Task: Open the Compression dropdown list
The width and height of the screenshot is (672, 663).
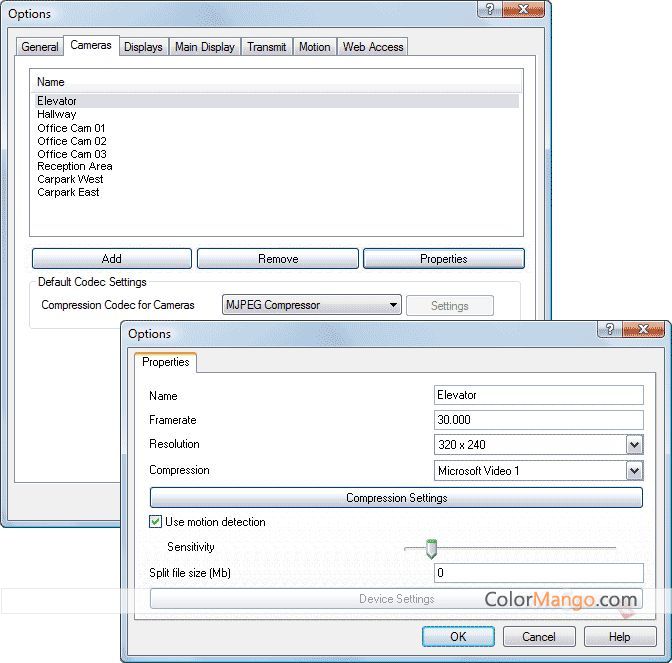Action: tap(634, 471)
